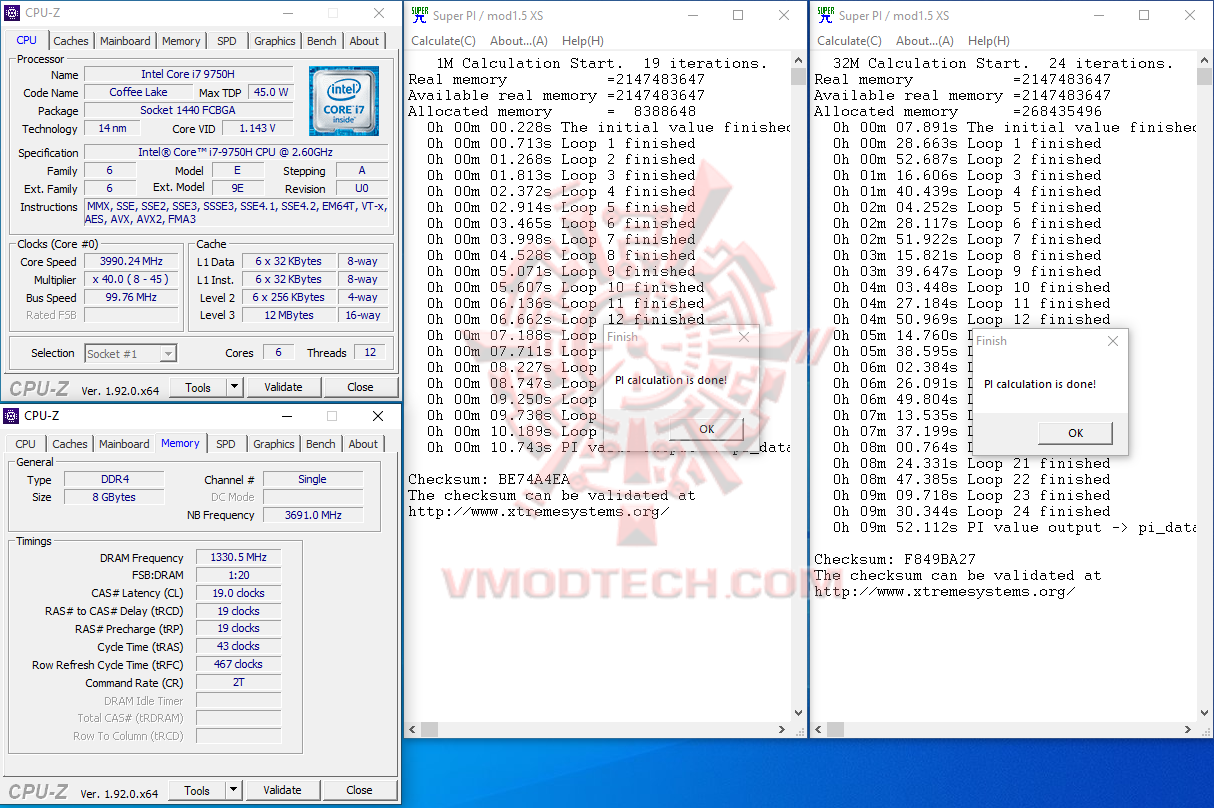Click DRAM Frequency value 1330.5 MHz
The image size is (1214, 808).
click(x=238, y=558)
